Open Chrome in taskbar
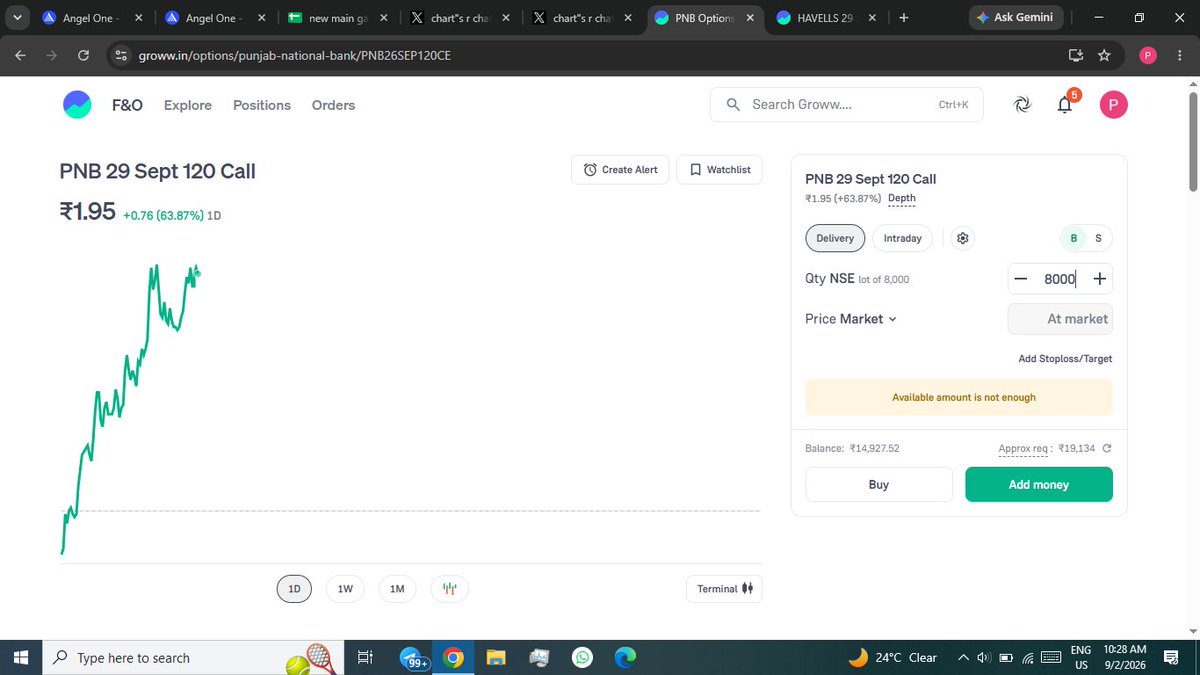 point(453,658)
